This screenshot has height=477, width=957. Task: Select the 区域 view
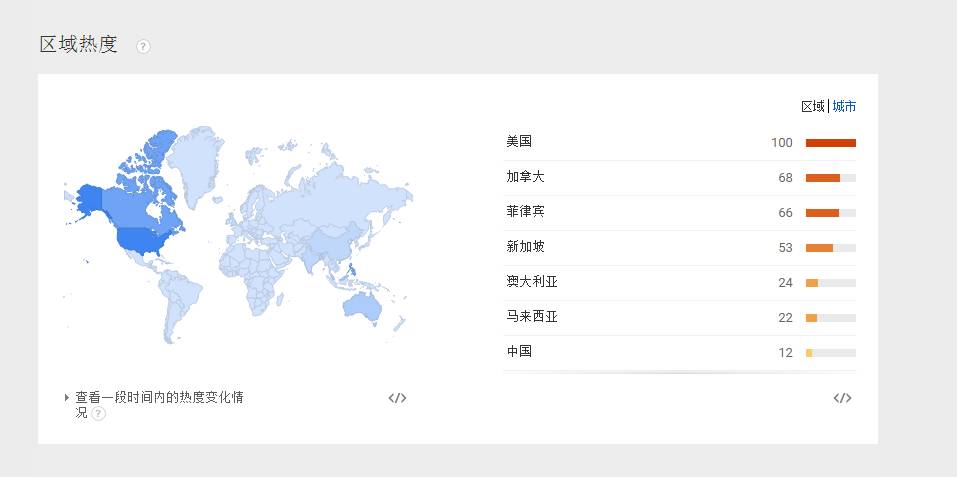click(x=813, y=107)
